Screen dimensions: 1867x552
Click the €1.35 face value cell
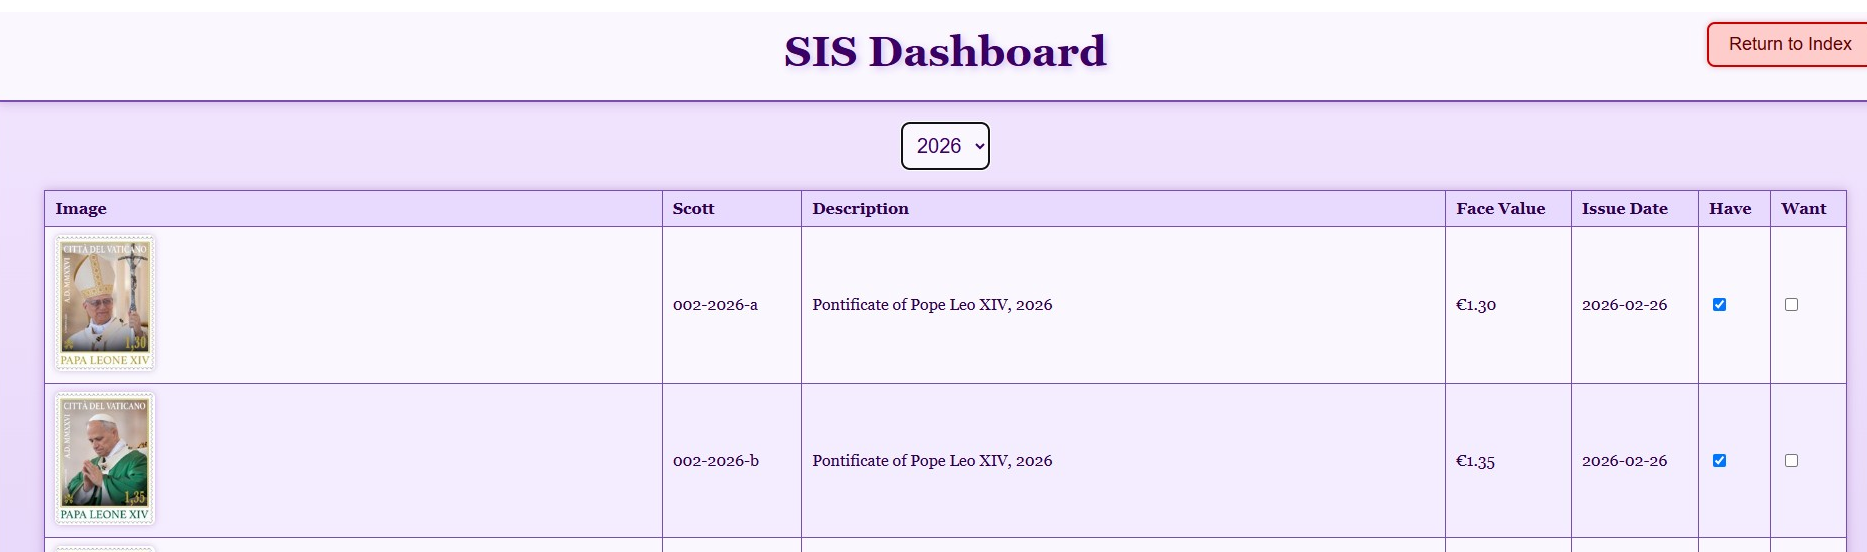pyautogui.click(x=1508, y=461)
